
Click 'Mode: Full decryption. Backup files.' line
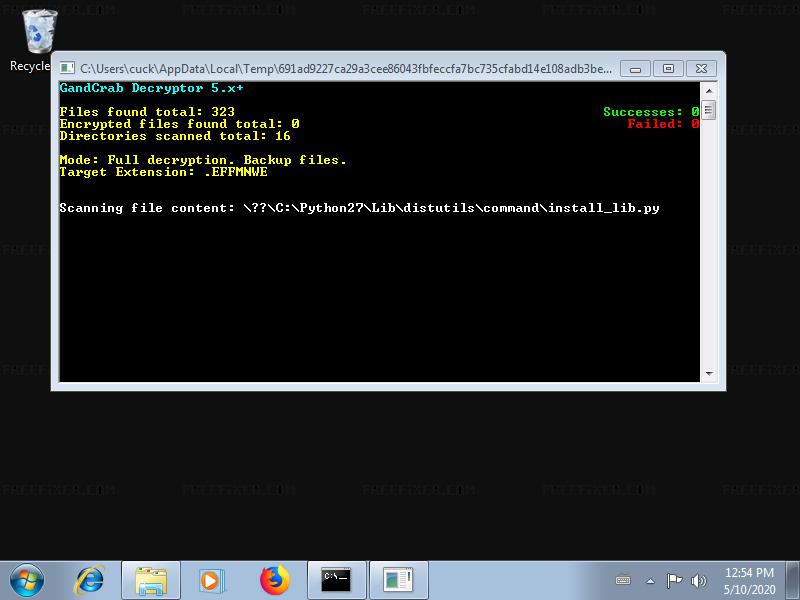point(203,160)
